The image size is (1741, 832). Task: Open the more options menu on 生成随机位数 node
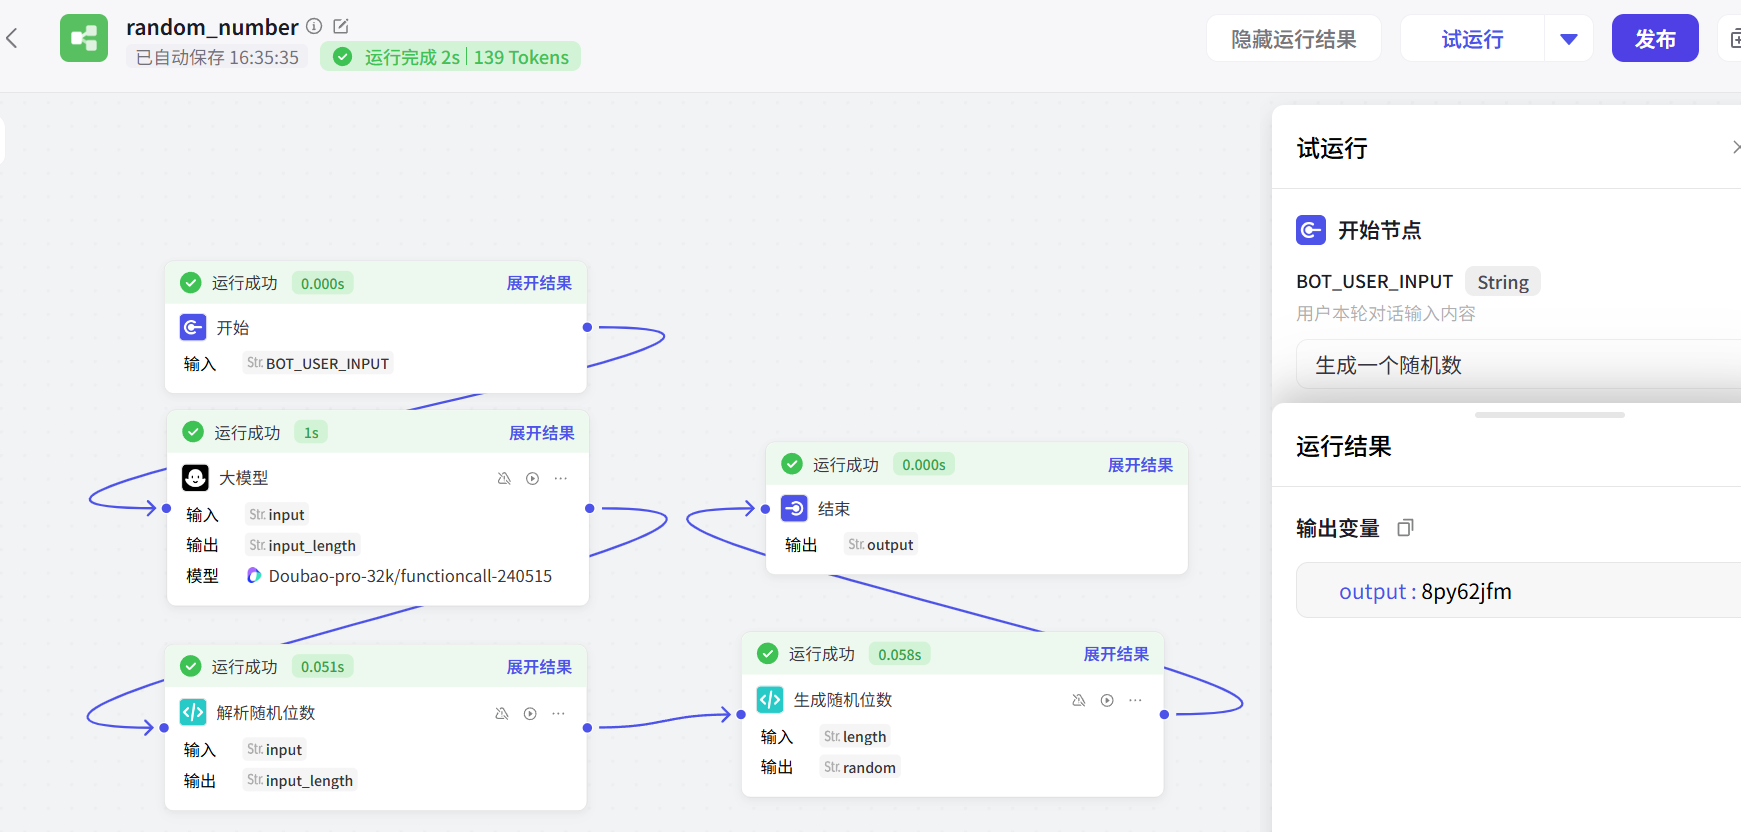click(x=1135, y=700)
